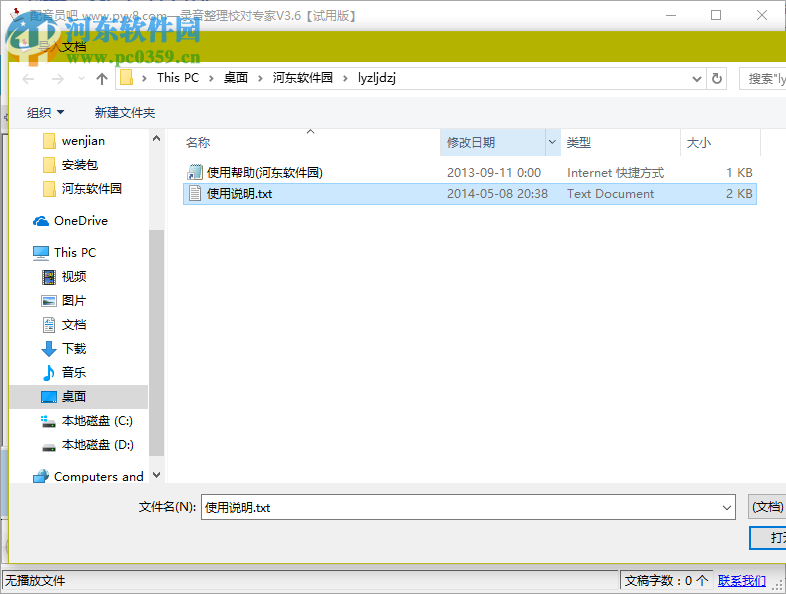Viewport: 786px width, 594px height.
Task: Open the (文档) file type filter
Action: coord(767,507)
